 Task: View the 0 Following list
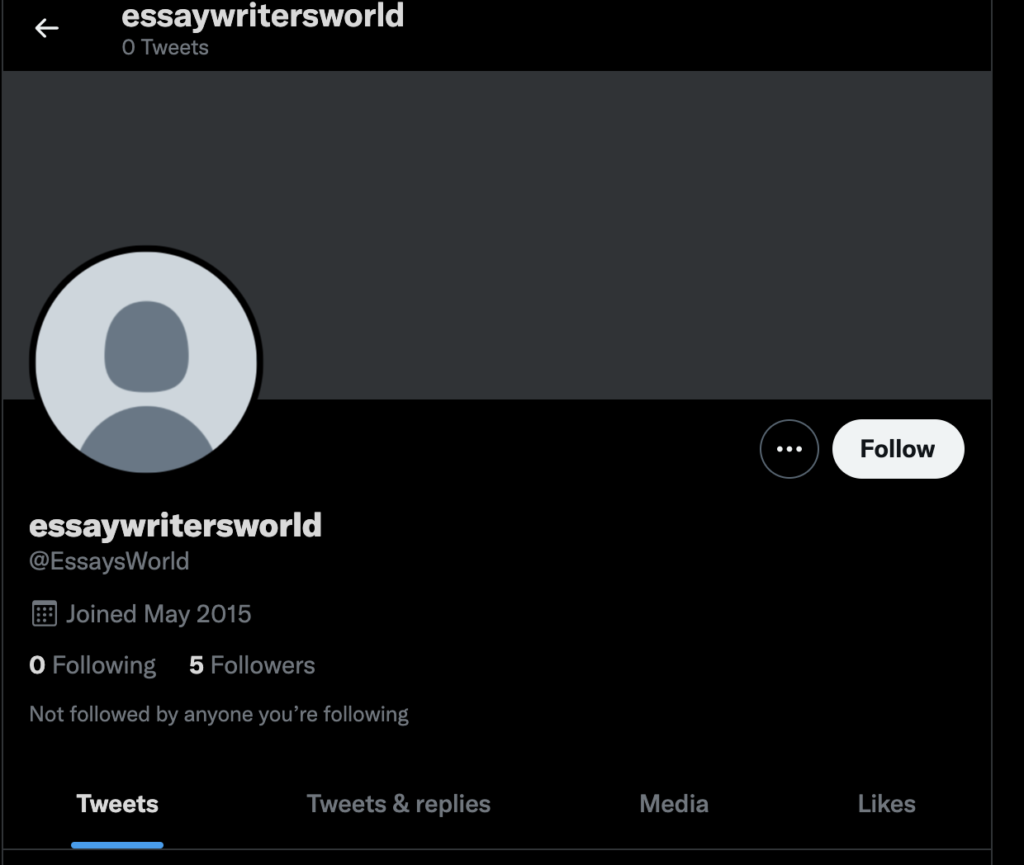point(92,665)
